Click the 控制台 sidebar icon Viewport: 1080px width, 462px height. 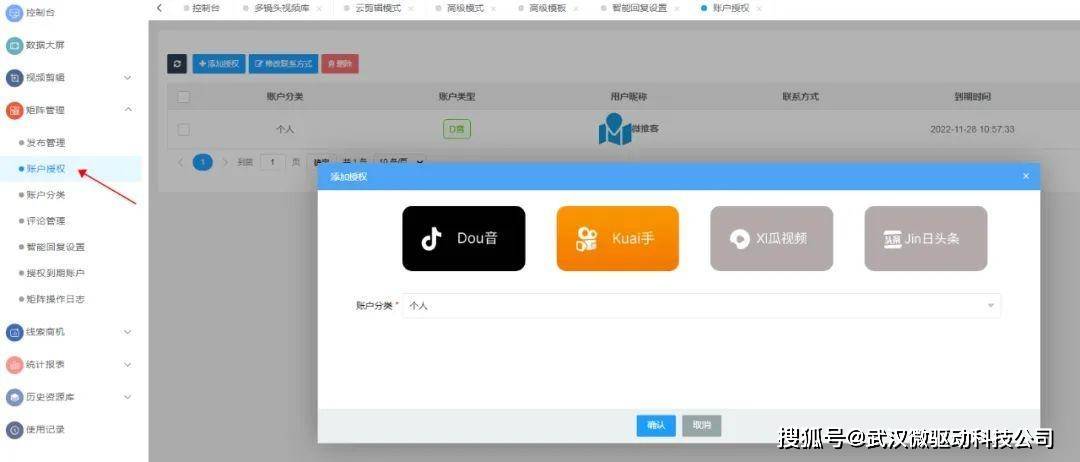[x=14, y=12]
